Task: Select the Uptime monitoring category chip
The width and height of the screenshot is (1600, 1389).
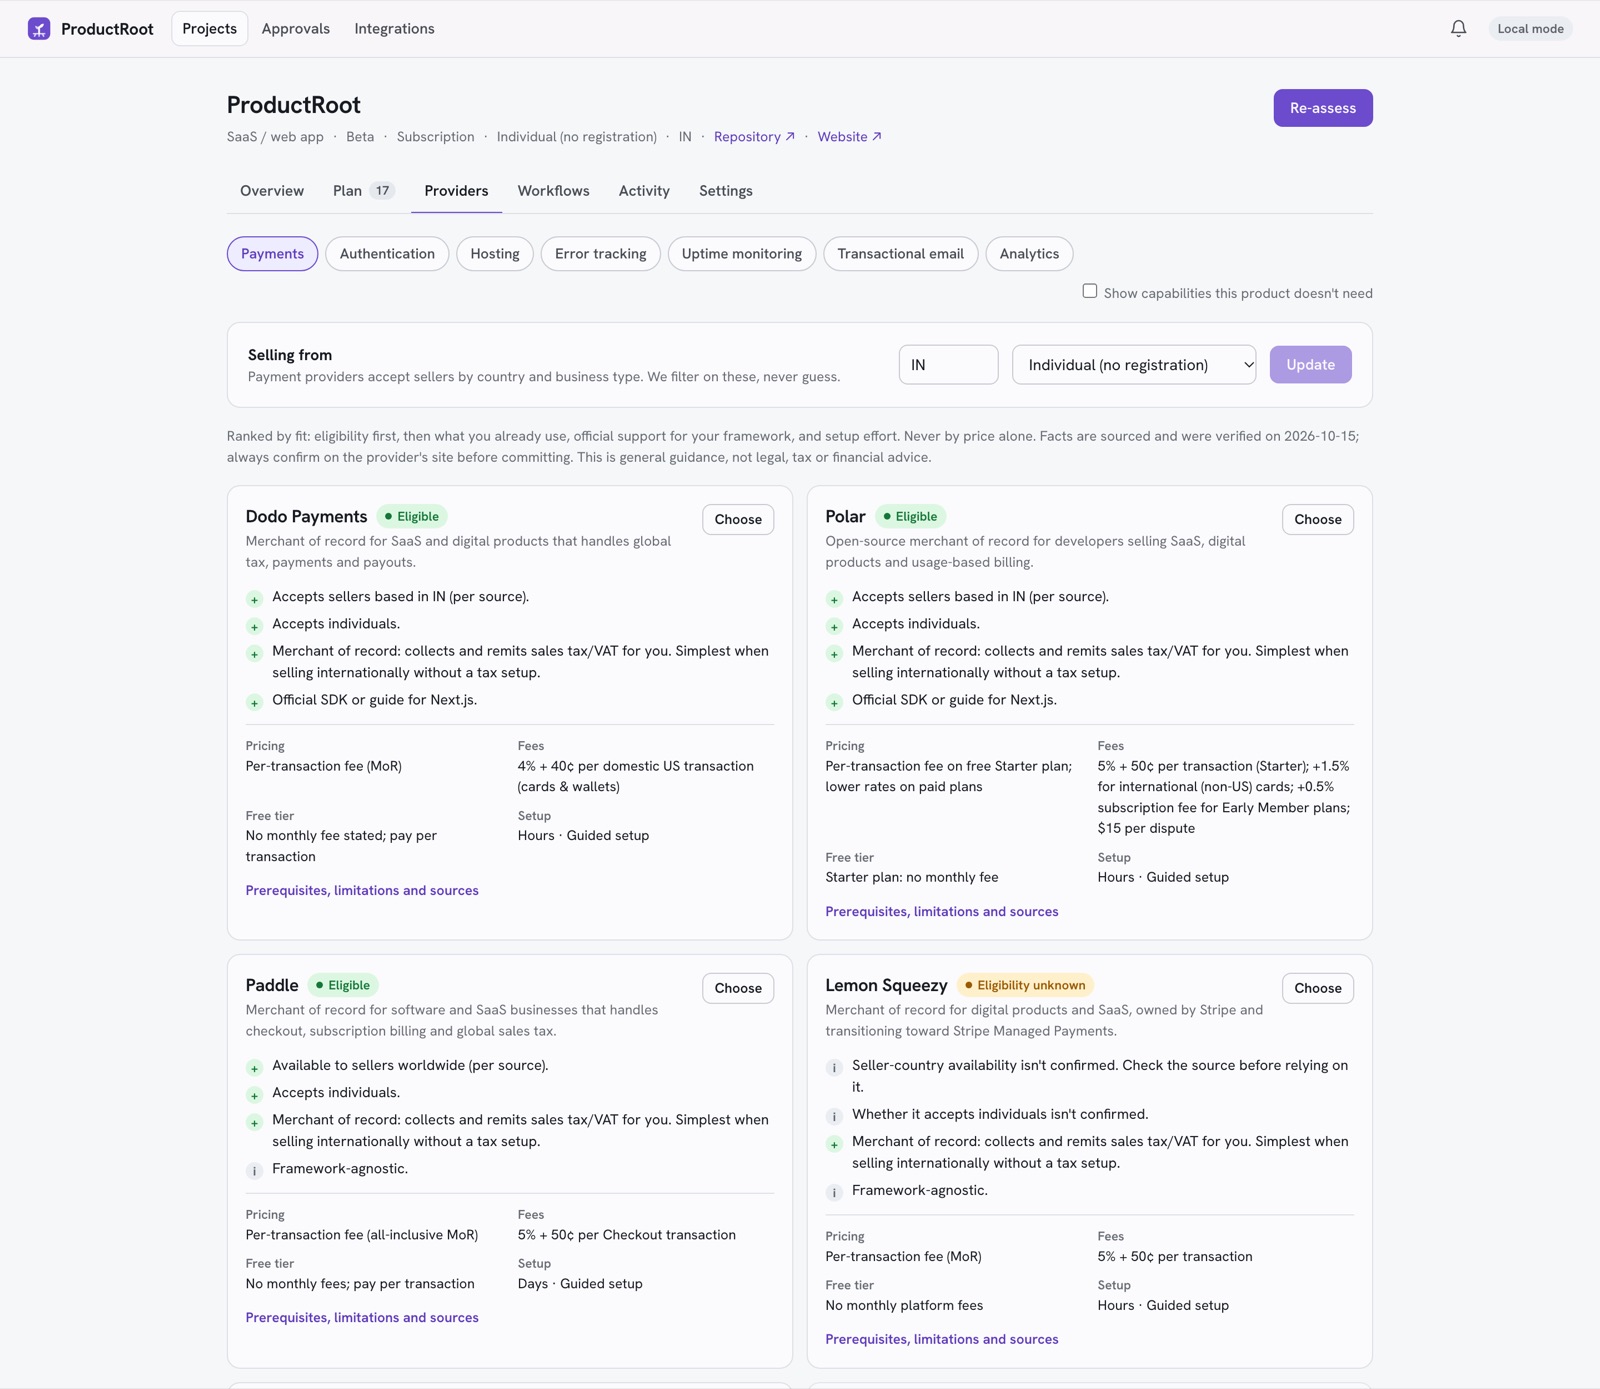Action: coord(742,254)
